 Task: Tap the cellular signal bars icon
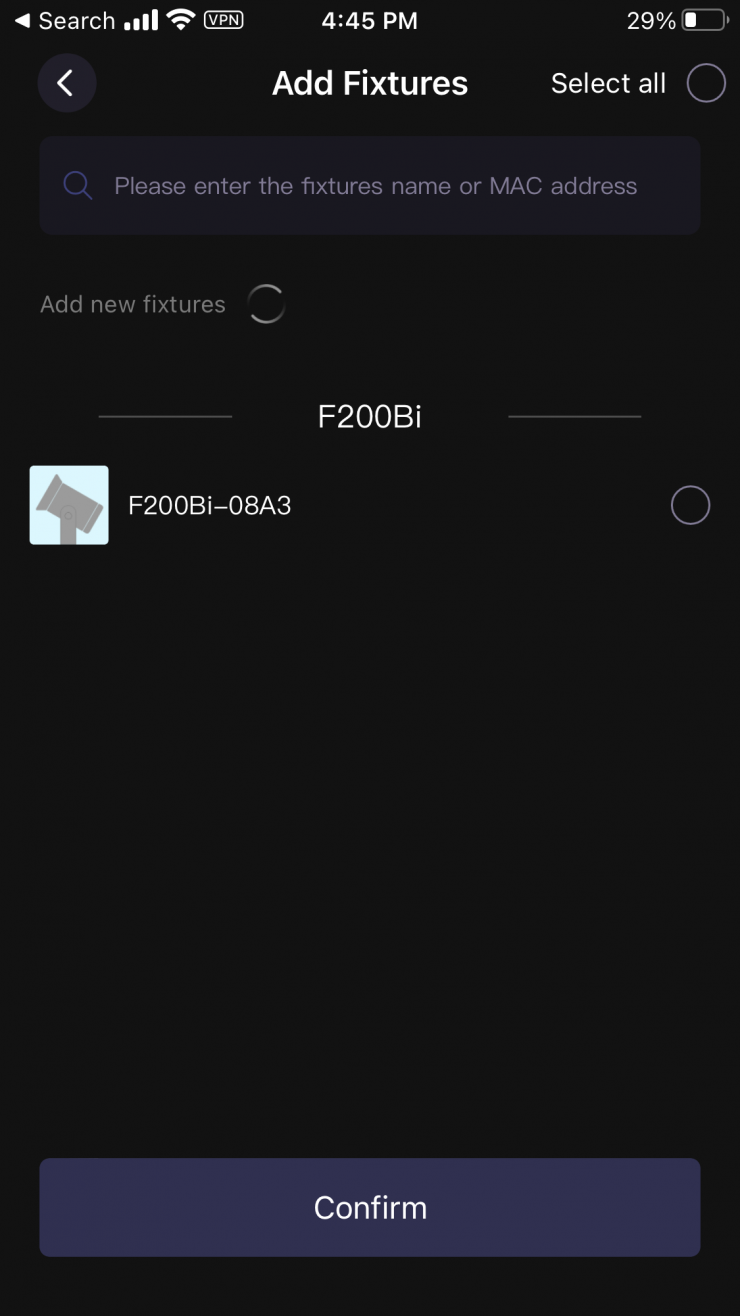(142, 20)
